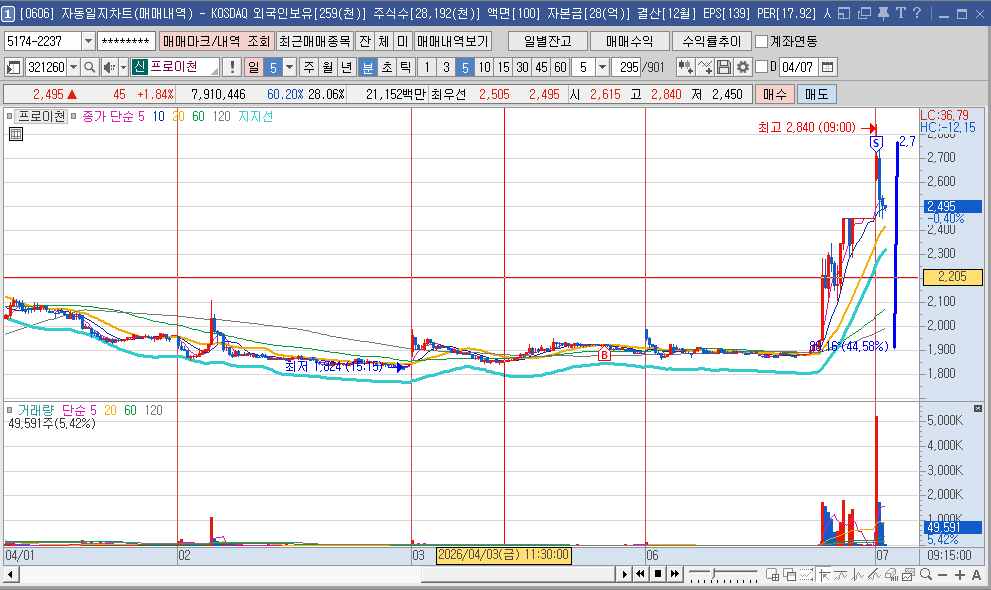Toggle the D checkbox beside the date field
This screenshot has width=991, height=590.
(x=760, y=67)
